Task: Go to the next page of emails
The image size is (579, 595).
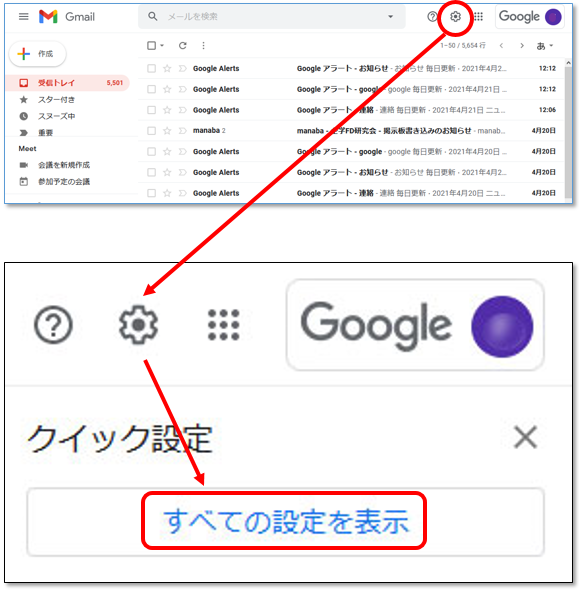Action: point(522,46)
